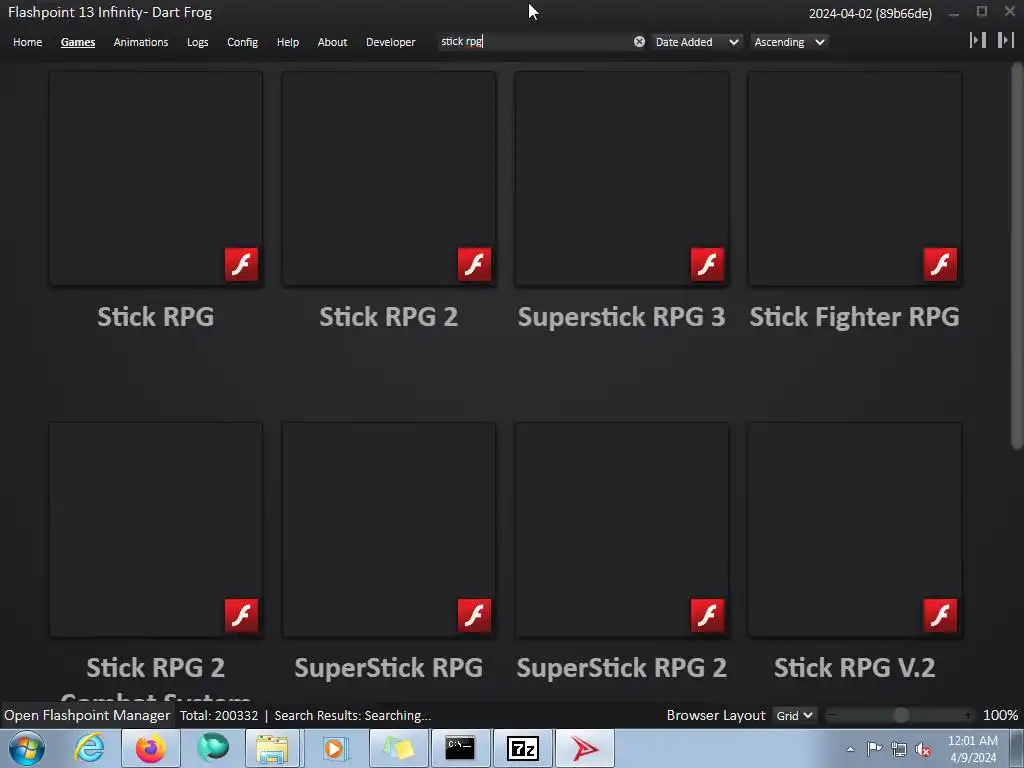Select the SuperStick RPG 2 title
The image size is (1024, 768).
pyautogui.click(x=621, y=667)
